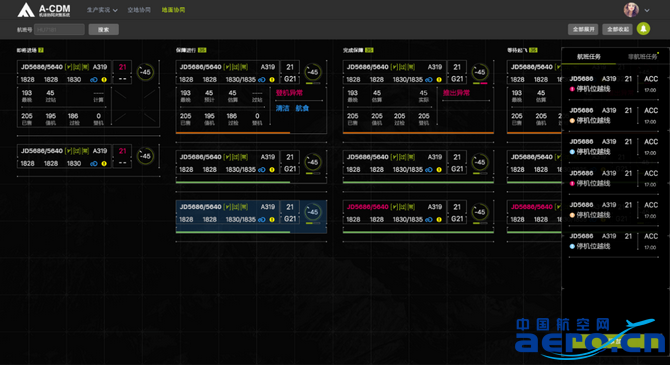
Task: Click the orange status dot on the second task item
Action: pyautogui.click(x=572, y=121)
